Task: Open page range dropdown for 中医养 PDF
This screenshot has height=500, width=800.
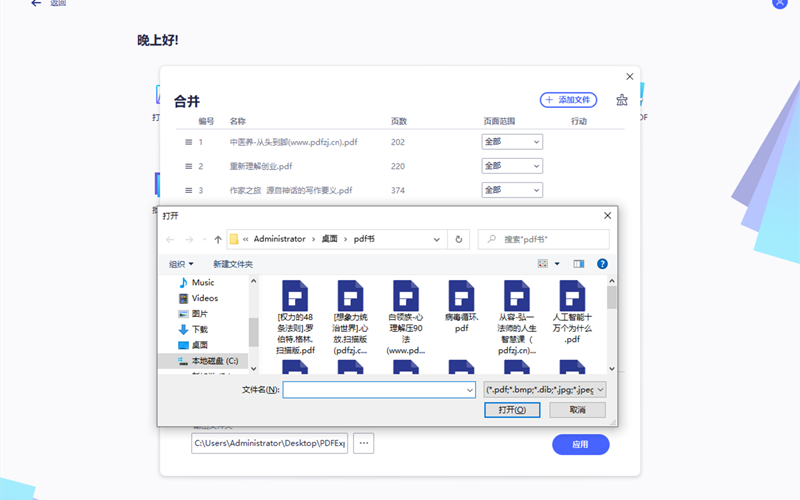Action: click(x=512, y=142)
